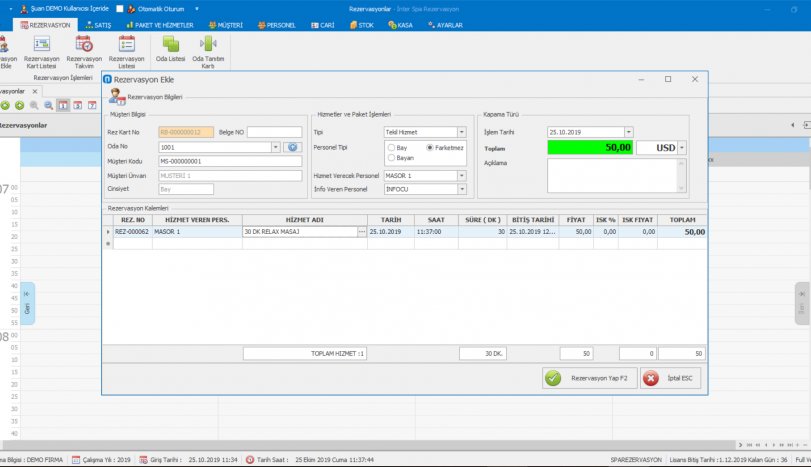Click the TOPLAM column header
The height and width of the screenshot is (467, 811).
(682, 220)
